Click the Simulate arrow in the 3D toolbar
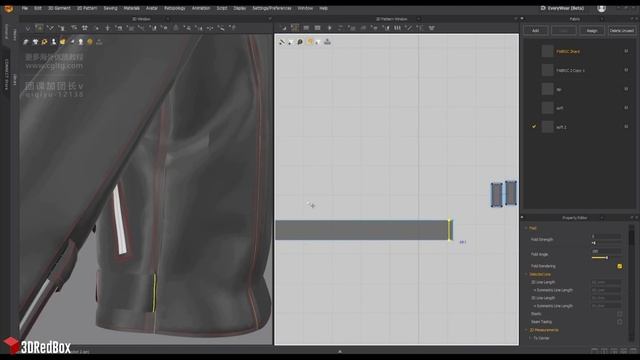 [x=28, y=28]
